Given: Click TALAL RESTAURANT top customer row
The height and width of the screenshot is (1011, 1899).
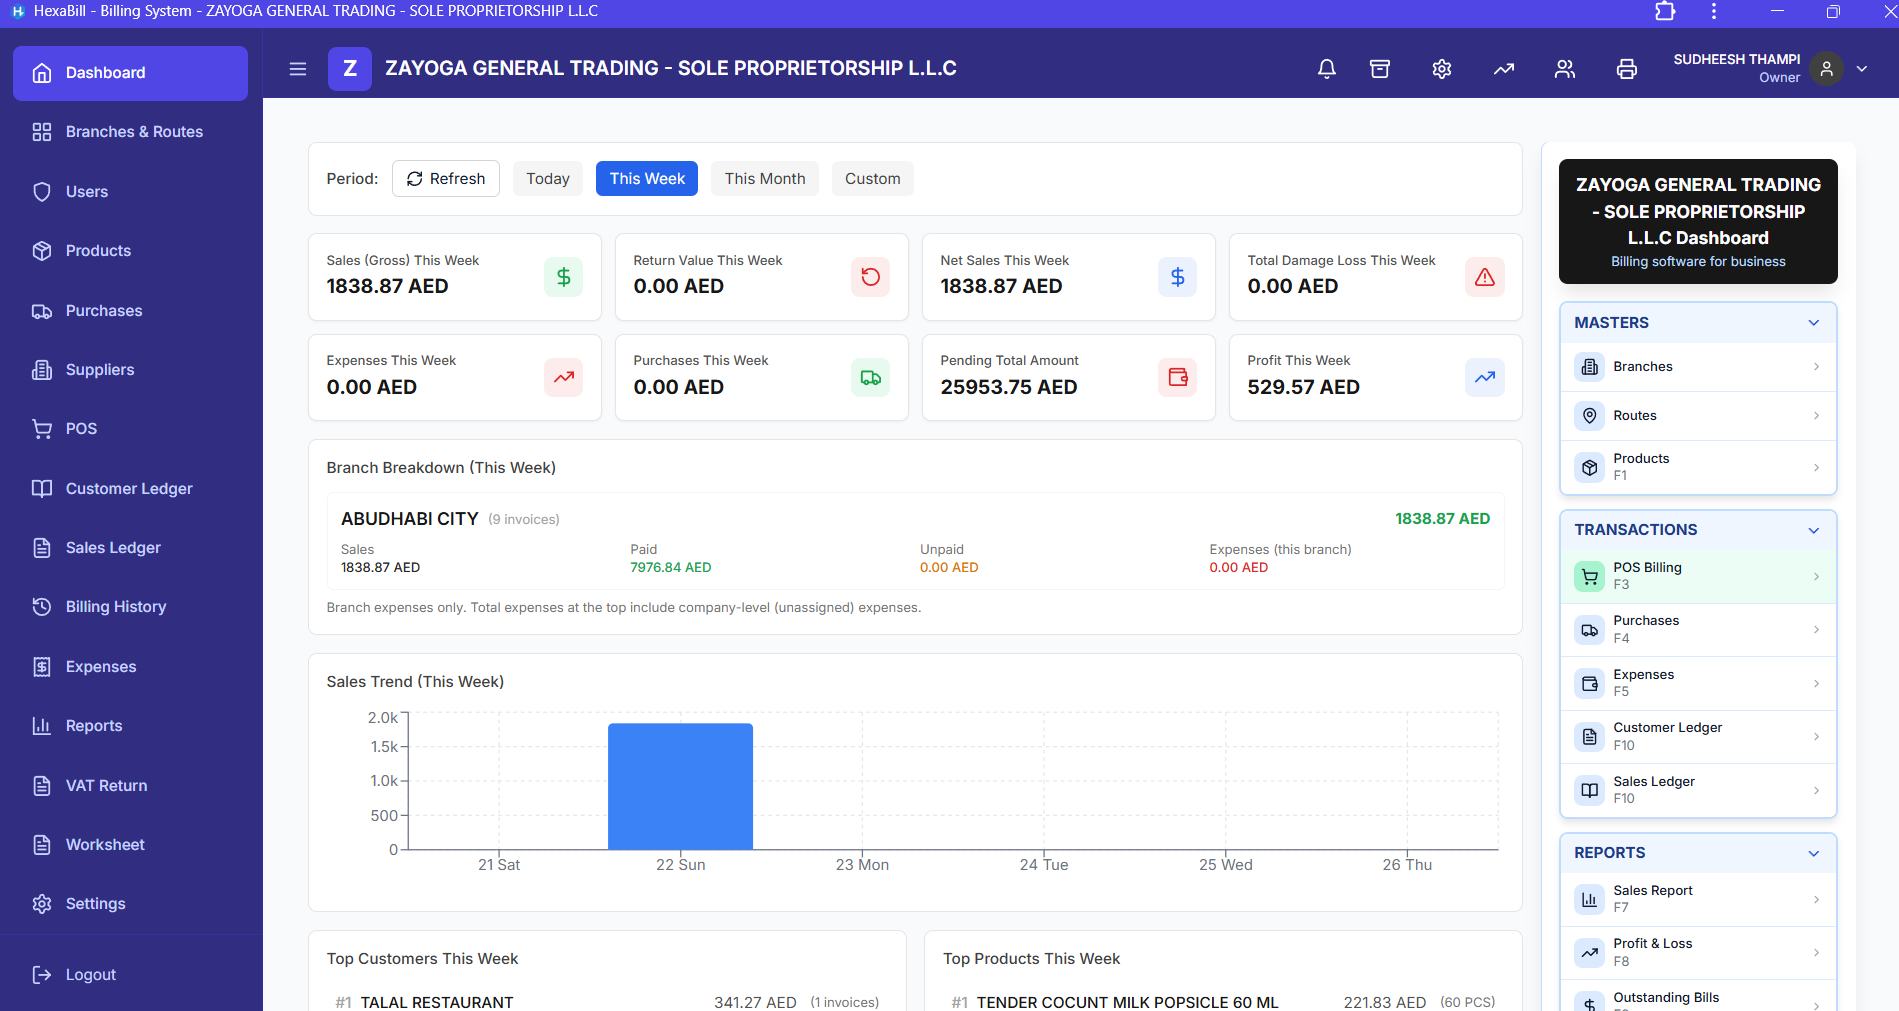Looking at the screenshot, I should 607,1001.
